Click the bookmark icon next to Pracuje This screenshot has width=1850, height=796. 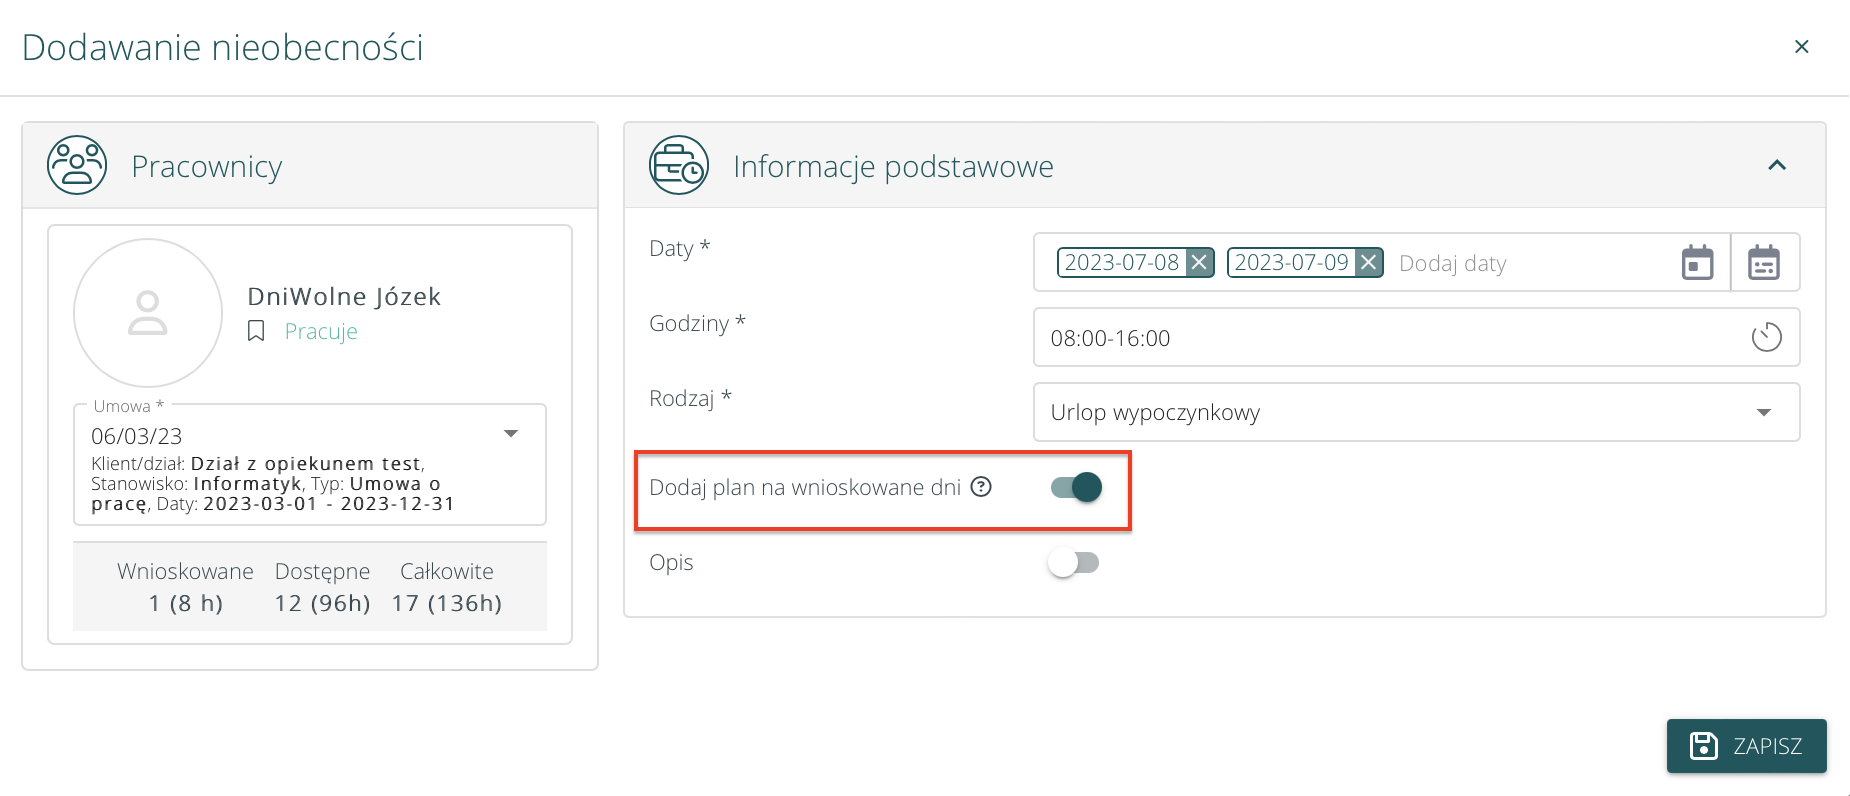[256, 331]
